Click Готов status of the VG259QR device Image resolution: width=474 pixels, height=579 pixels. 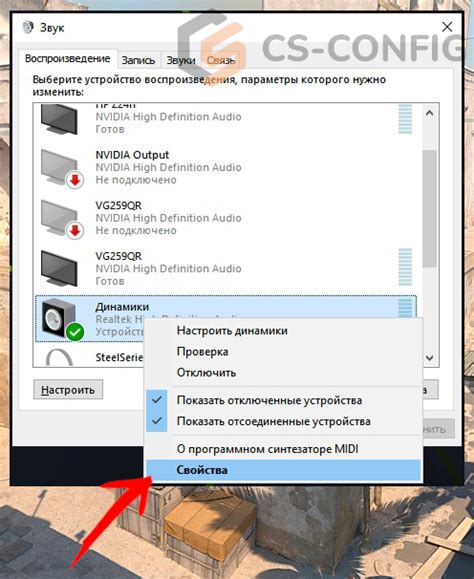click(110, 281)
